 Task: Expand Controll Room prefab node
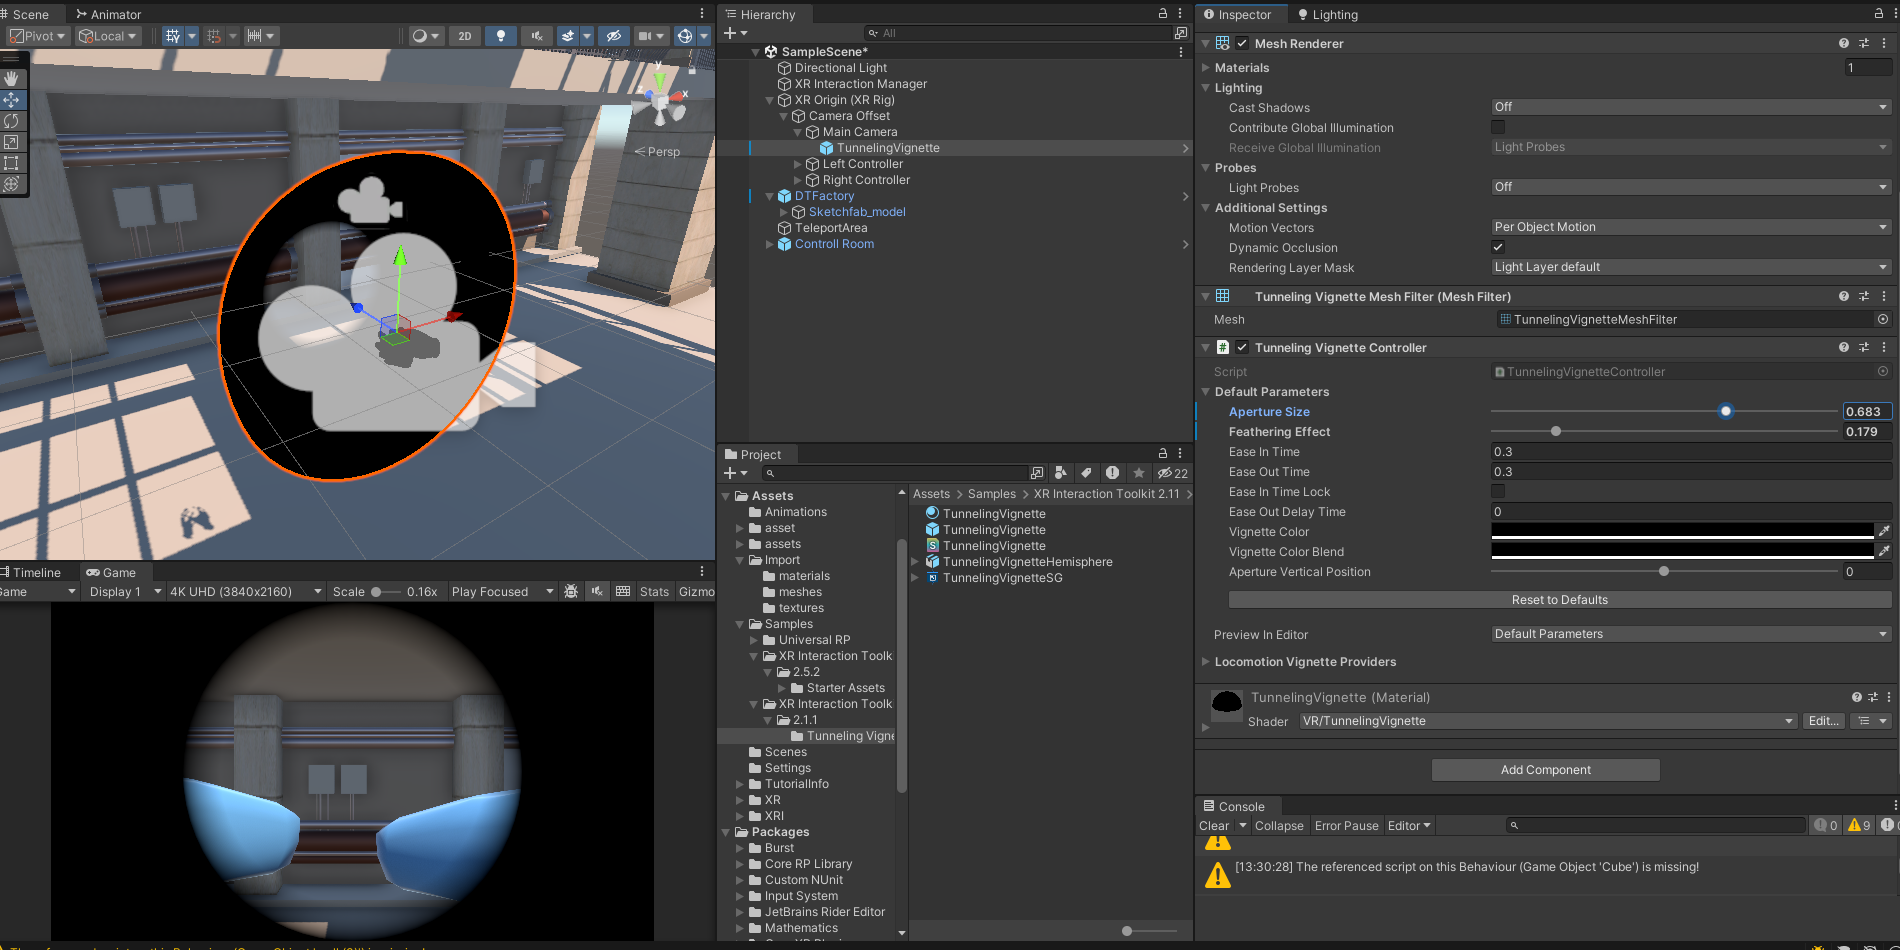[x=770, y=244]
